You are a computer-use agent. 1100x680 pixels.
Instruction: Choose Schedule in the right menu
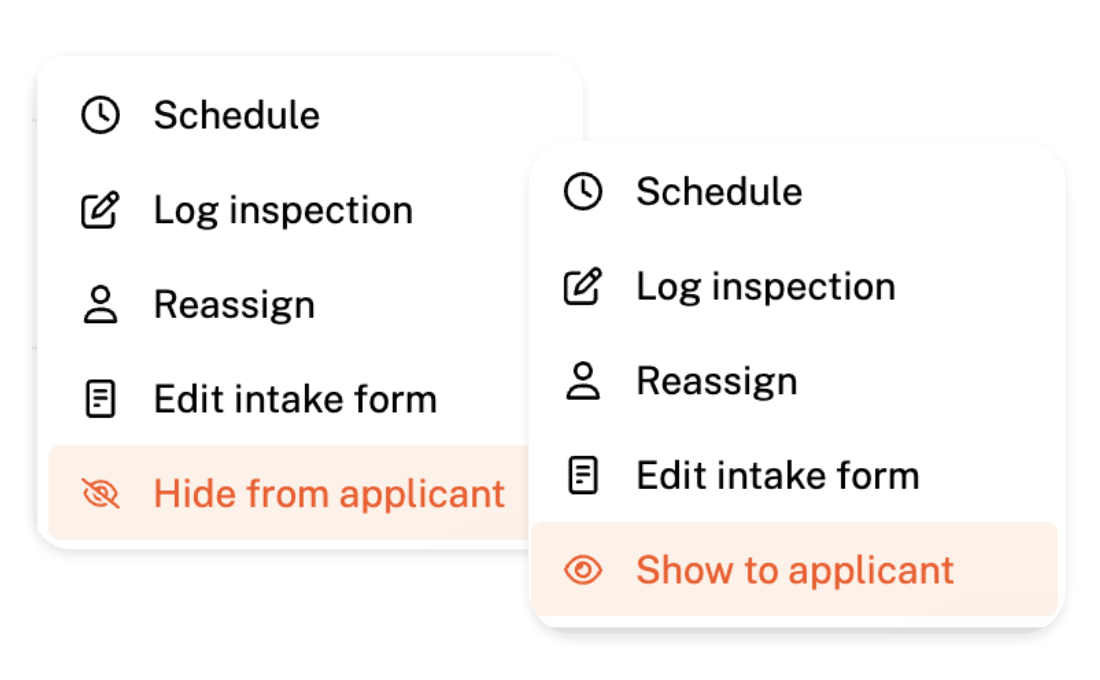[x=719, y=192]
